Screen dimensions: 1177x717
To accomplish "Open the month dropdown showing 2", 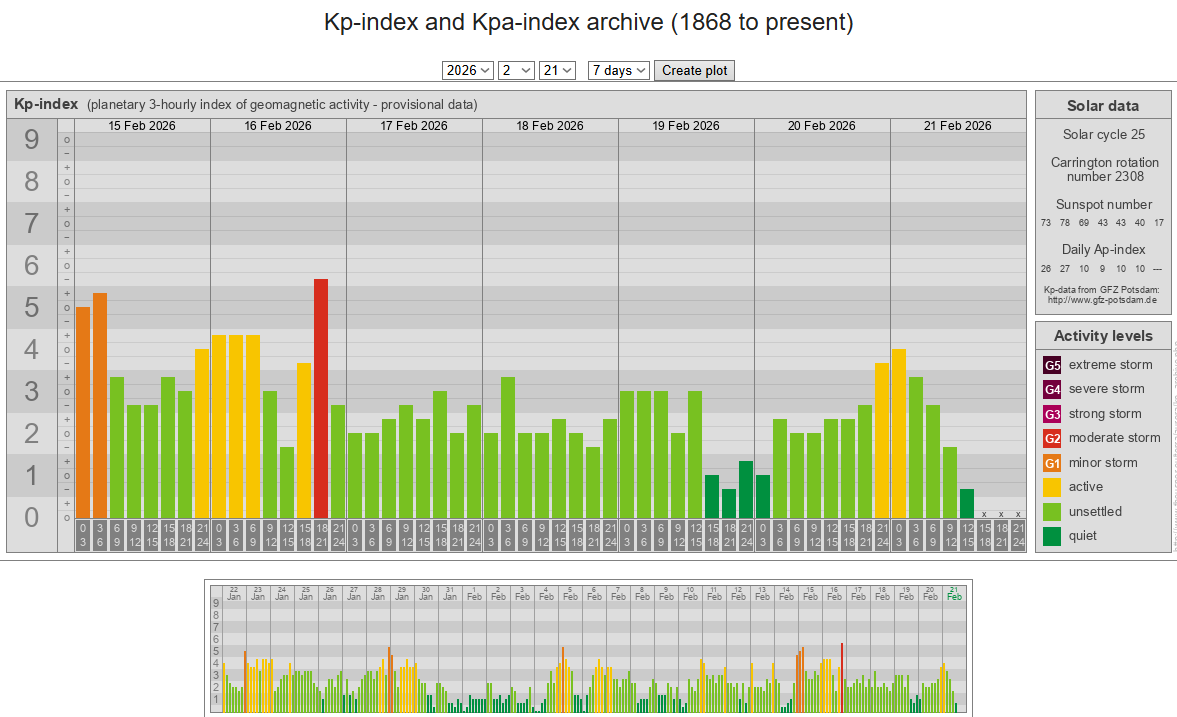I will coord(516,70).
